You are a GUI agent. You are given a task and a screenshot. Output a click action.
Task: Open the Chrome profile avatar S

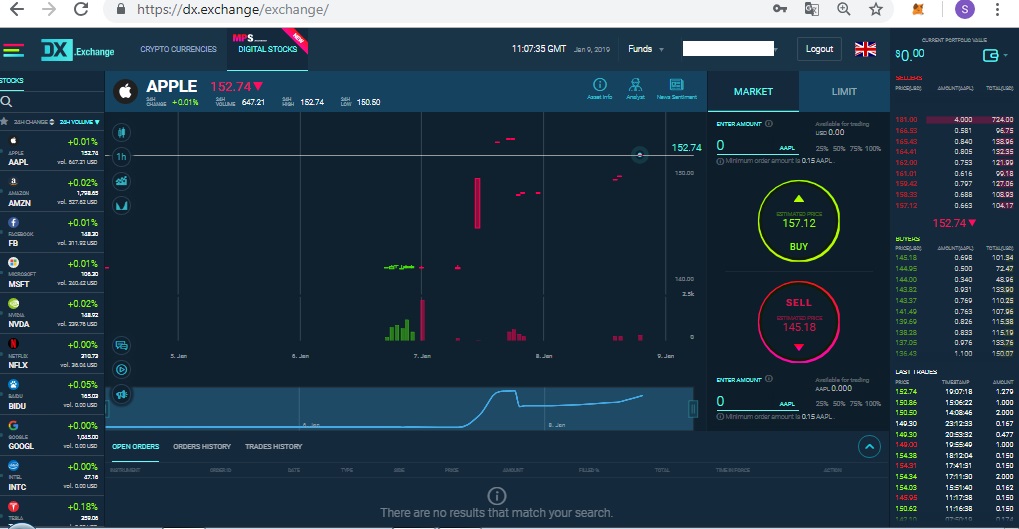[964, 9]
